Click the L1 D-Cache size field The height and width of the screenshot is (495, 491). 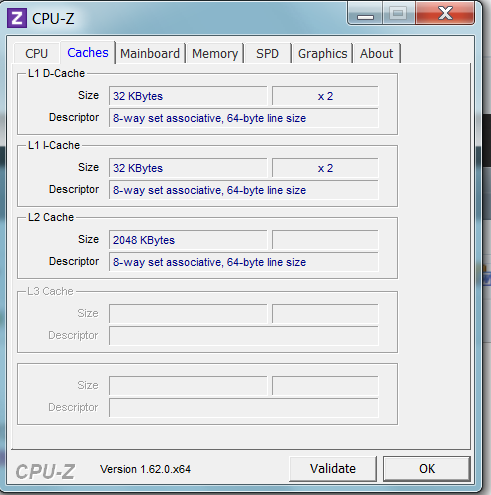pos(188,96)
